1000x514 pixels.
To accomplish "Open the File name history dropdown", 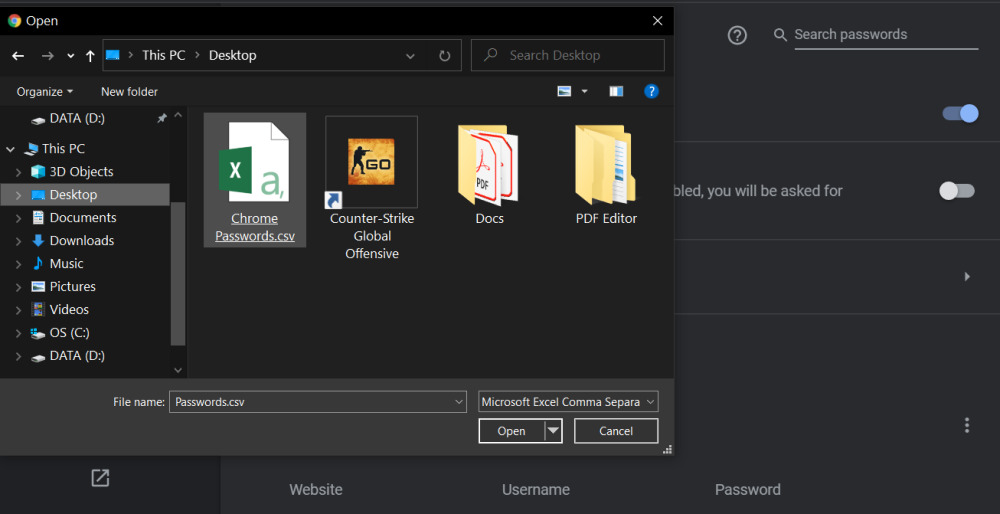I will point(459,402).
